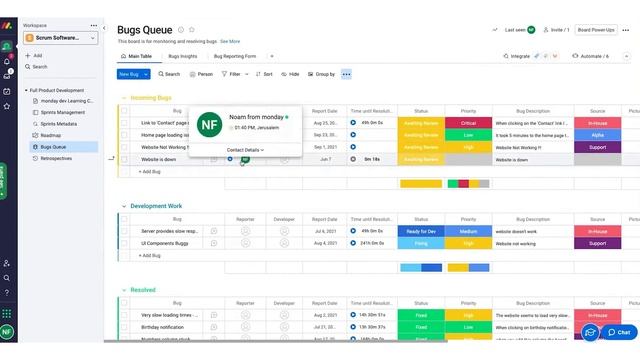Open updates for UI Components Buggy

(213, 243)
